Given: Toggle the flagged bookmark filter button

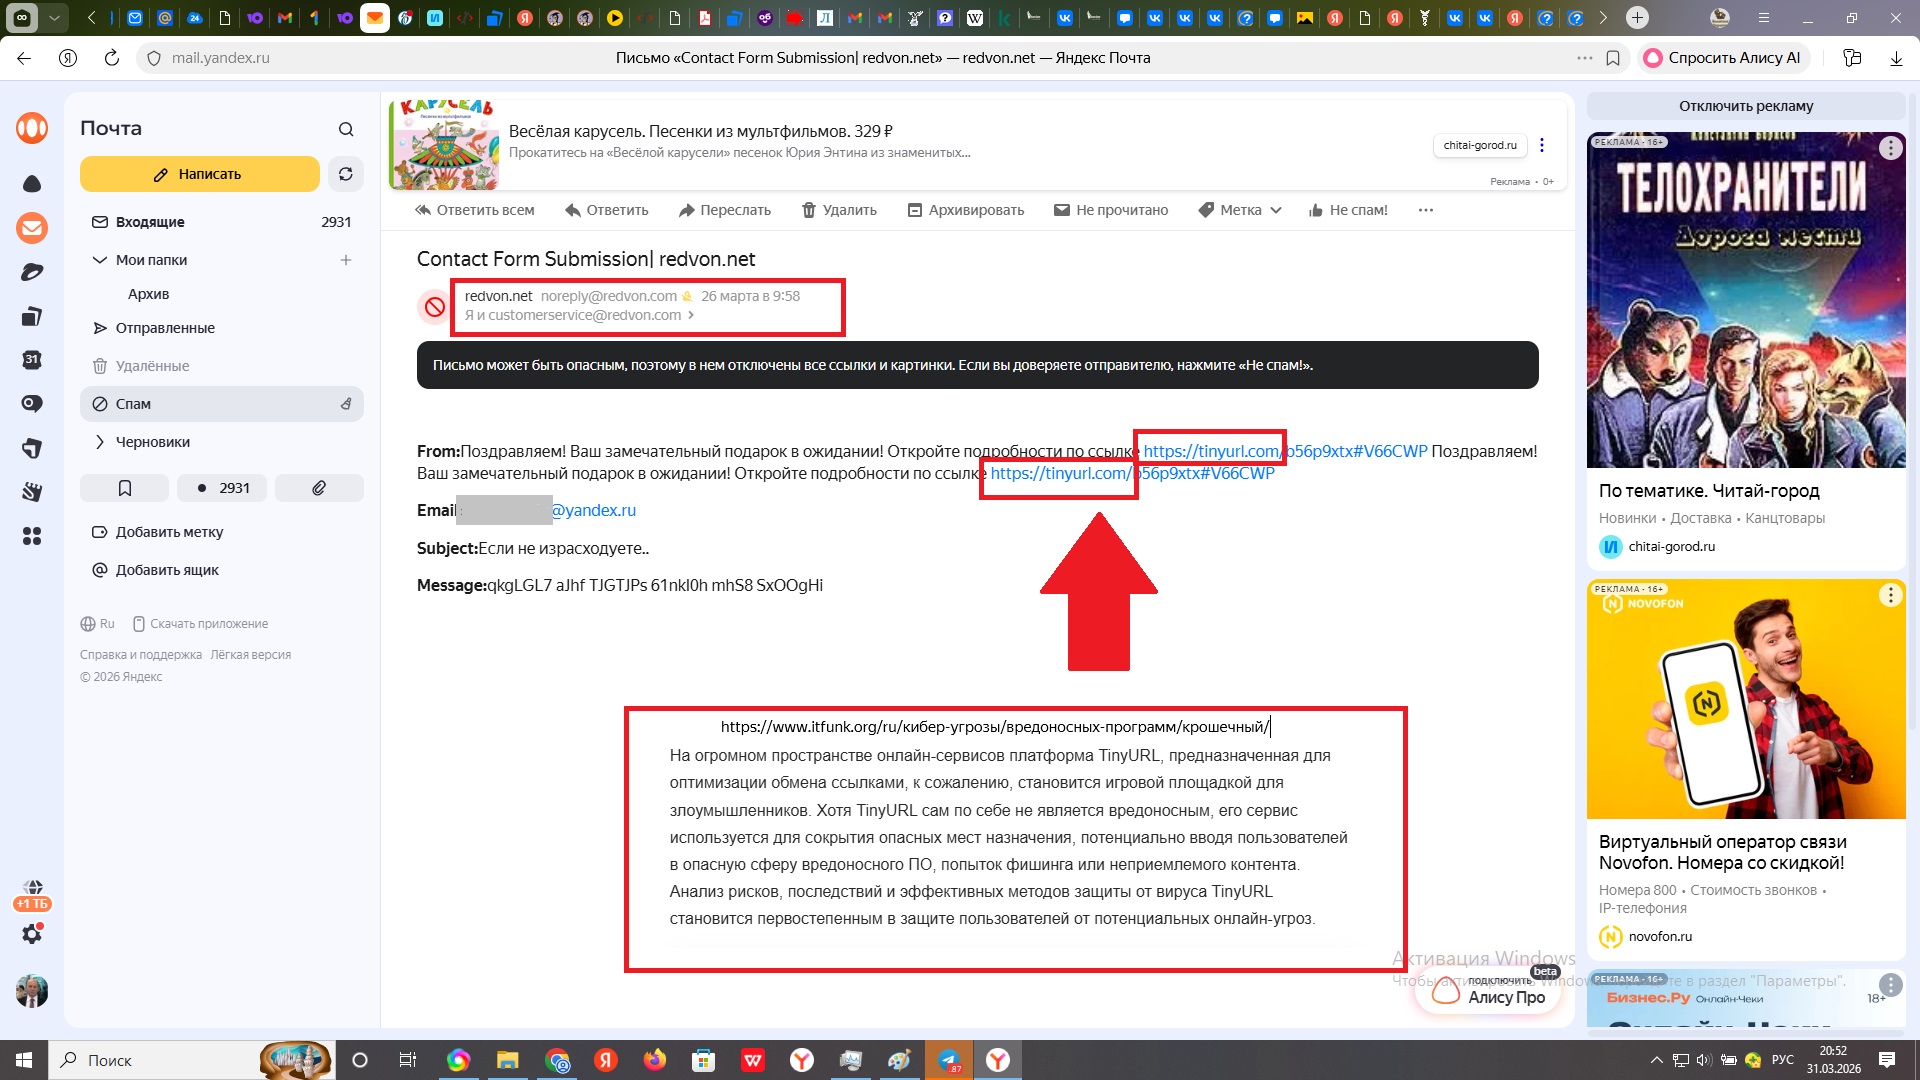Looking at the screenshot, I should (x=125, y=488).
